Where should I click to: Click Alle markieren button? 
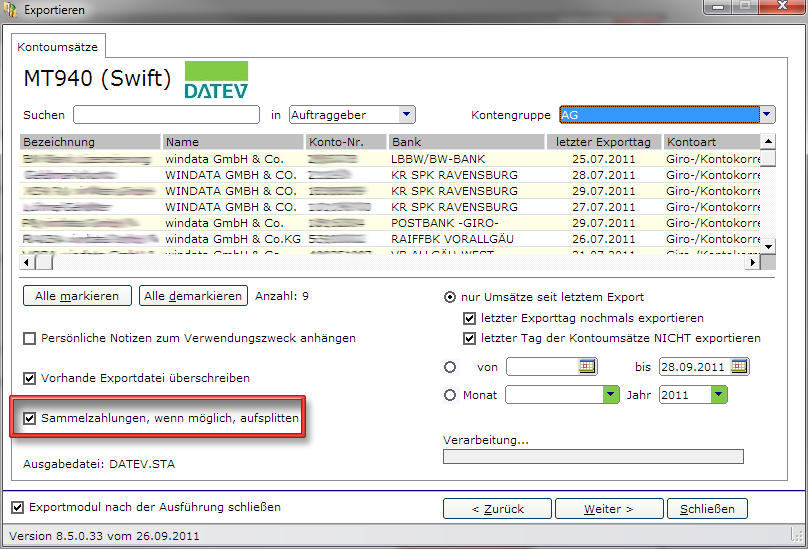tap(77, 296)
